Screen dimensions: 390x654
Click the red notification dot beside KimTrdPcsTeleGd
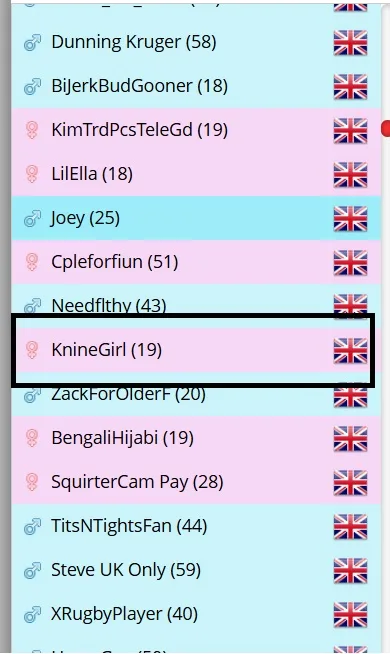point(386,128)
